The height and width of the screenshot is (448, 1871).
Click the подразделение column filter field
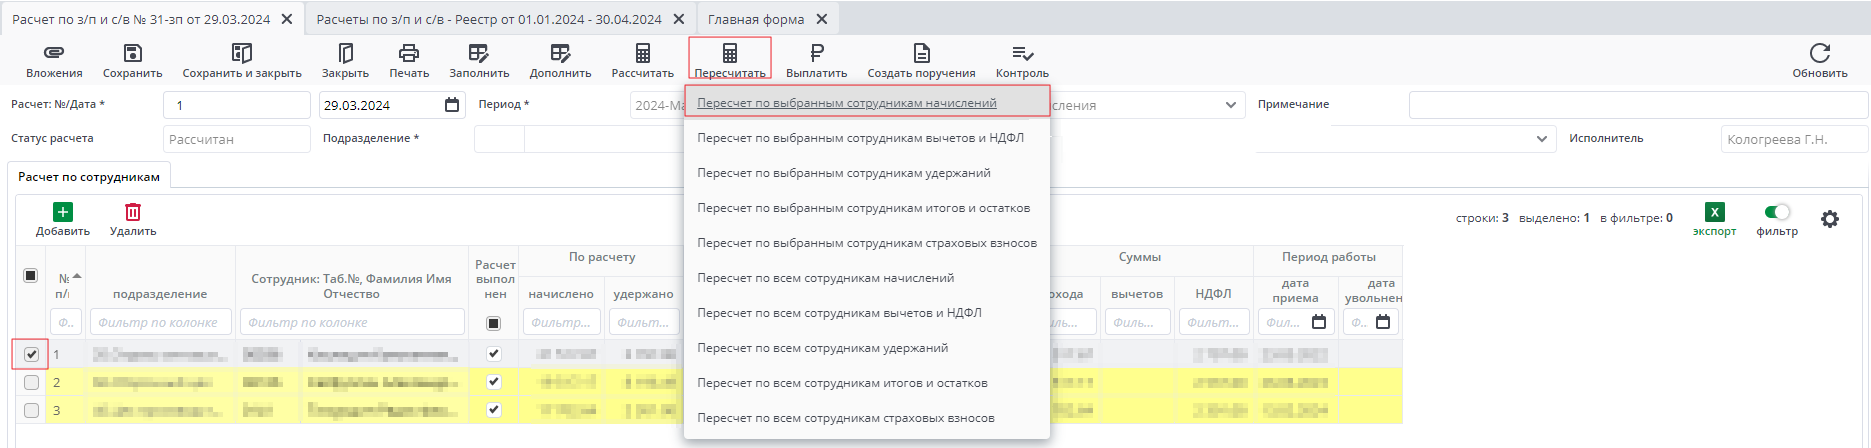(x=161, y=322)
